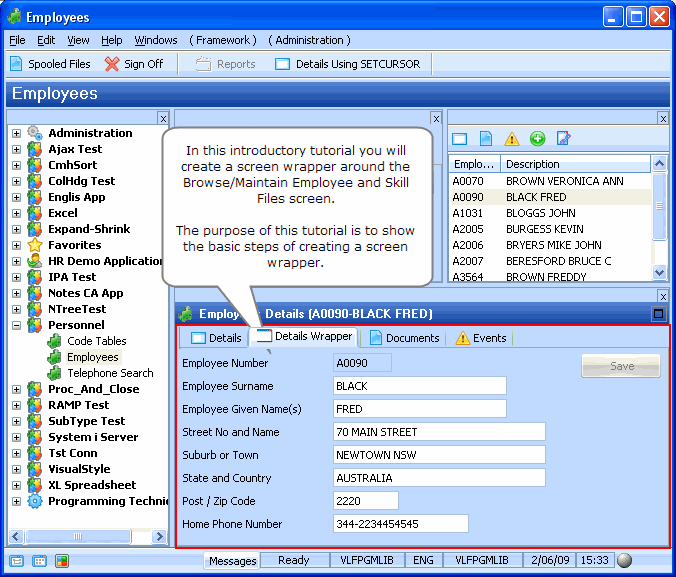
Task: Close the Employee Details pane
Action: (663, 296)
